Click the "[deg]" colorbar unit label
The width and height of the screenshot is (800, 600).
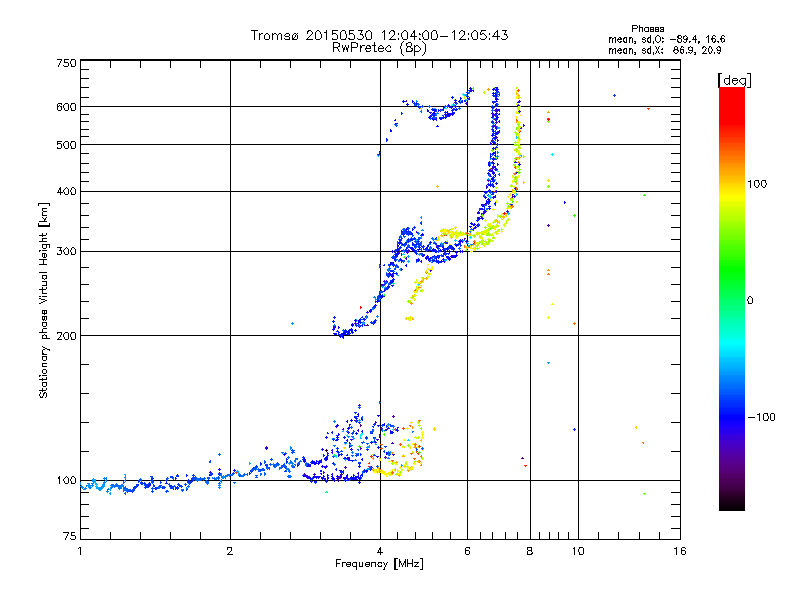pos(734,80)
